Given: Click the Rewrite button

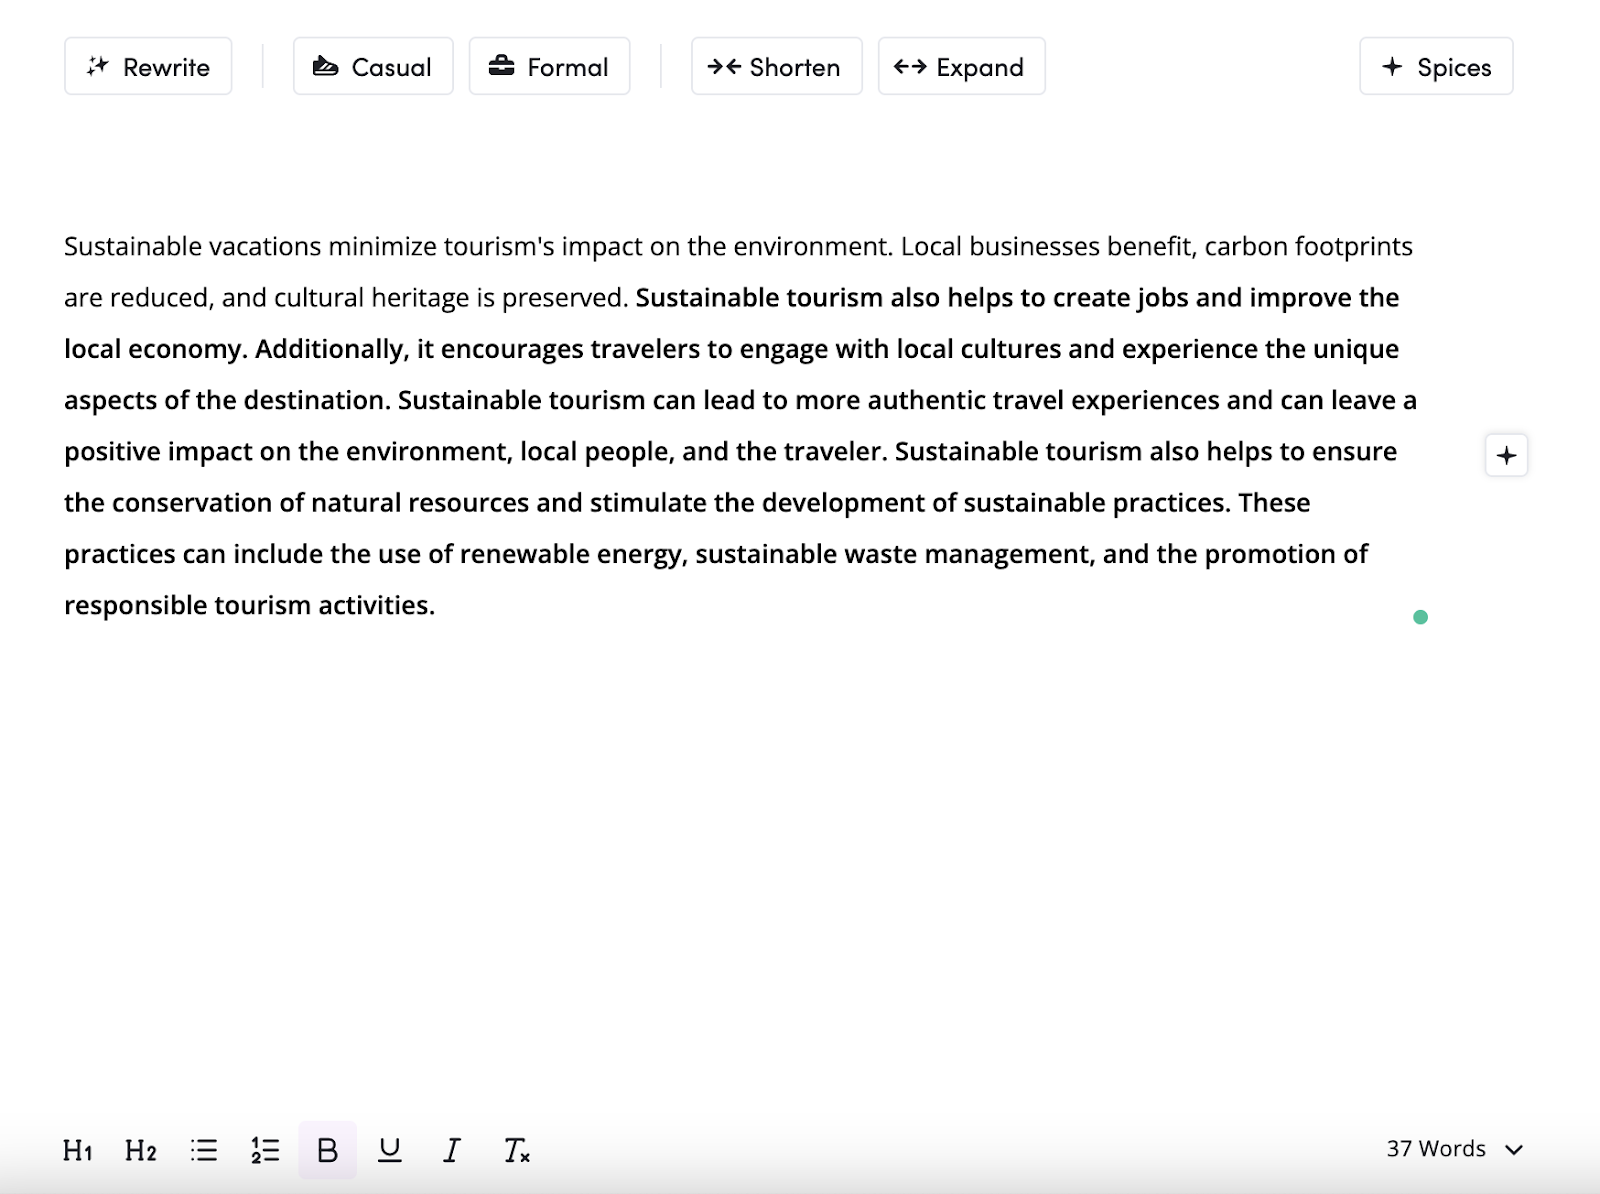Looking at the screenshot, I should point(148,67).
